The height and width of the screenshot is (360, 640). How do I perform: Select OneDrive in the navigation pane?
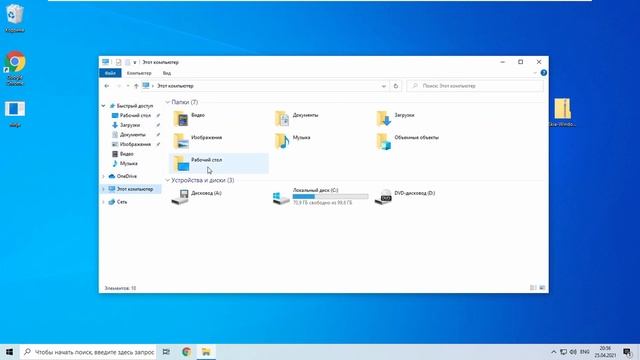[x=123, y=176]
